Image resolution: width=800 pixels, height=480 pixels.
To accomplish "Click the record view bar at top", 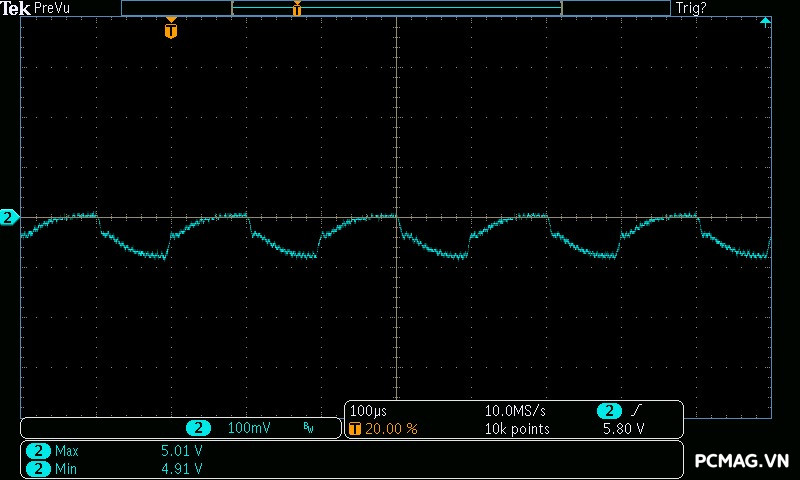I will coord(395,8).
